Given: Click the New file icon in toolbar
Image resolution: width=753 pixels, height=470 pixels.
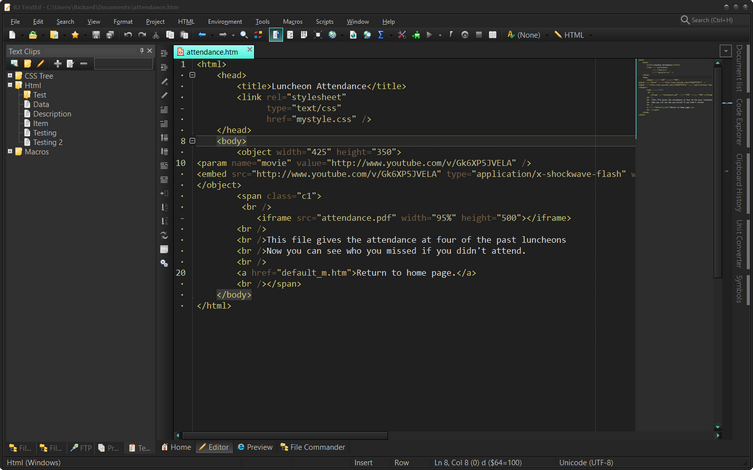Looking at the screenshot, I should [13, 35].
